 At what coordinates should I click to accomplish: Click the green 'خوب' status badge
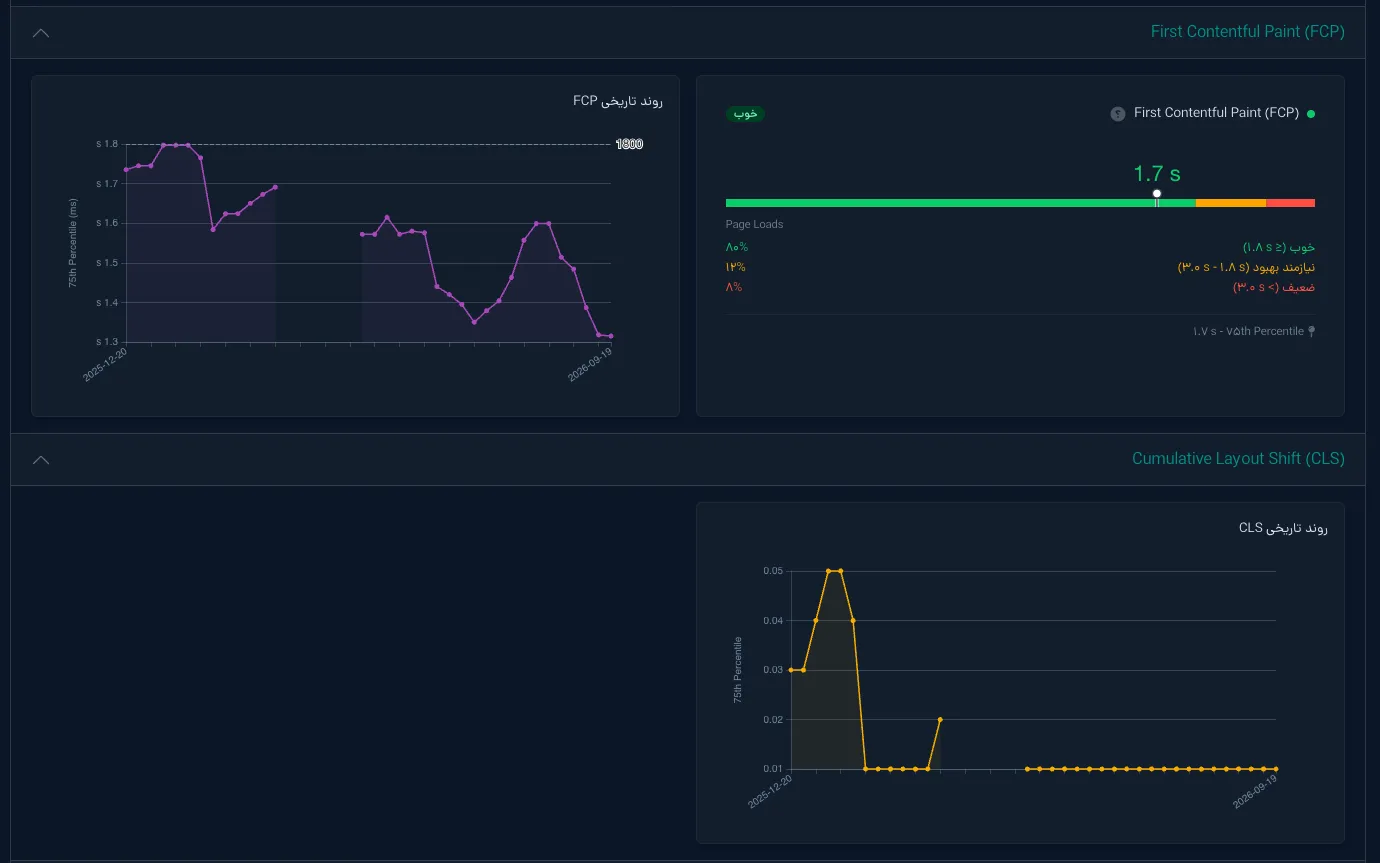click(x=745, y=114)
